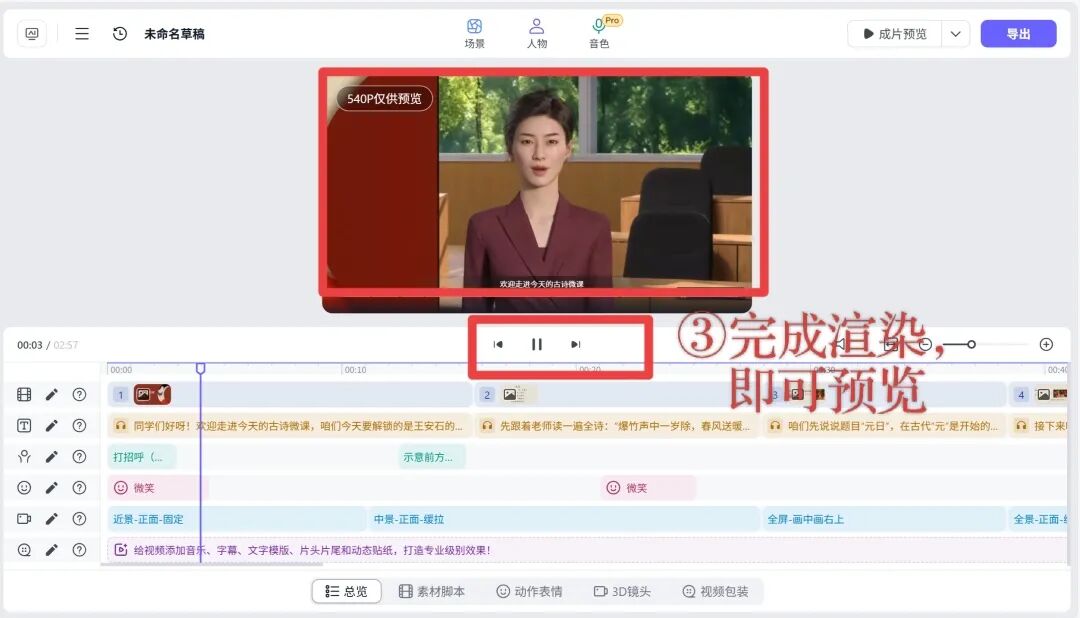The height and width of the screenshot is (618, 1080).
Task: Select the camera track icon in timeline sidebar
Action: coord(22,518)
